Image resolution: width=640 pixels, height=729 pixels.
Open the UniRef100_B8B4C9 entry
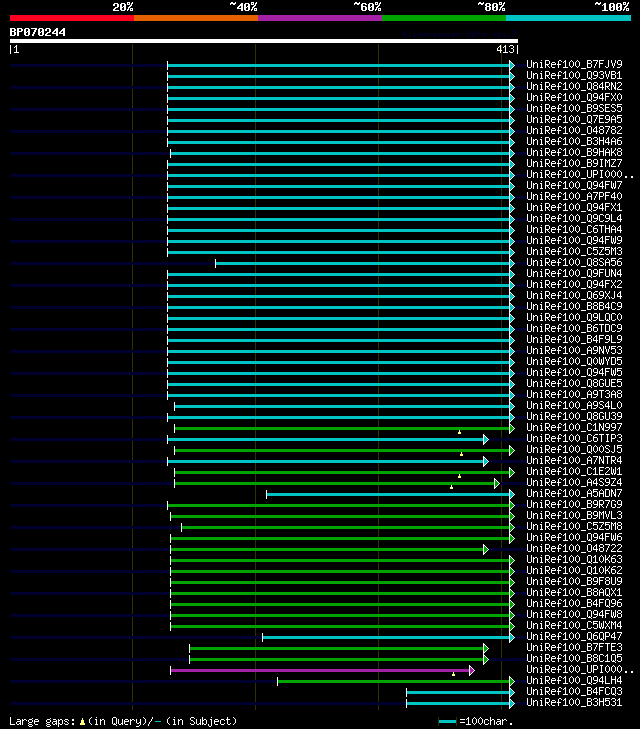coord(574,306)
